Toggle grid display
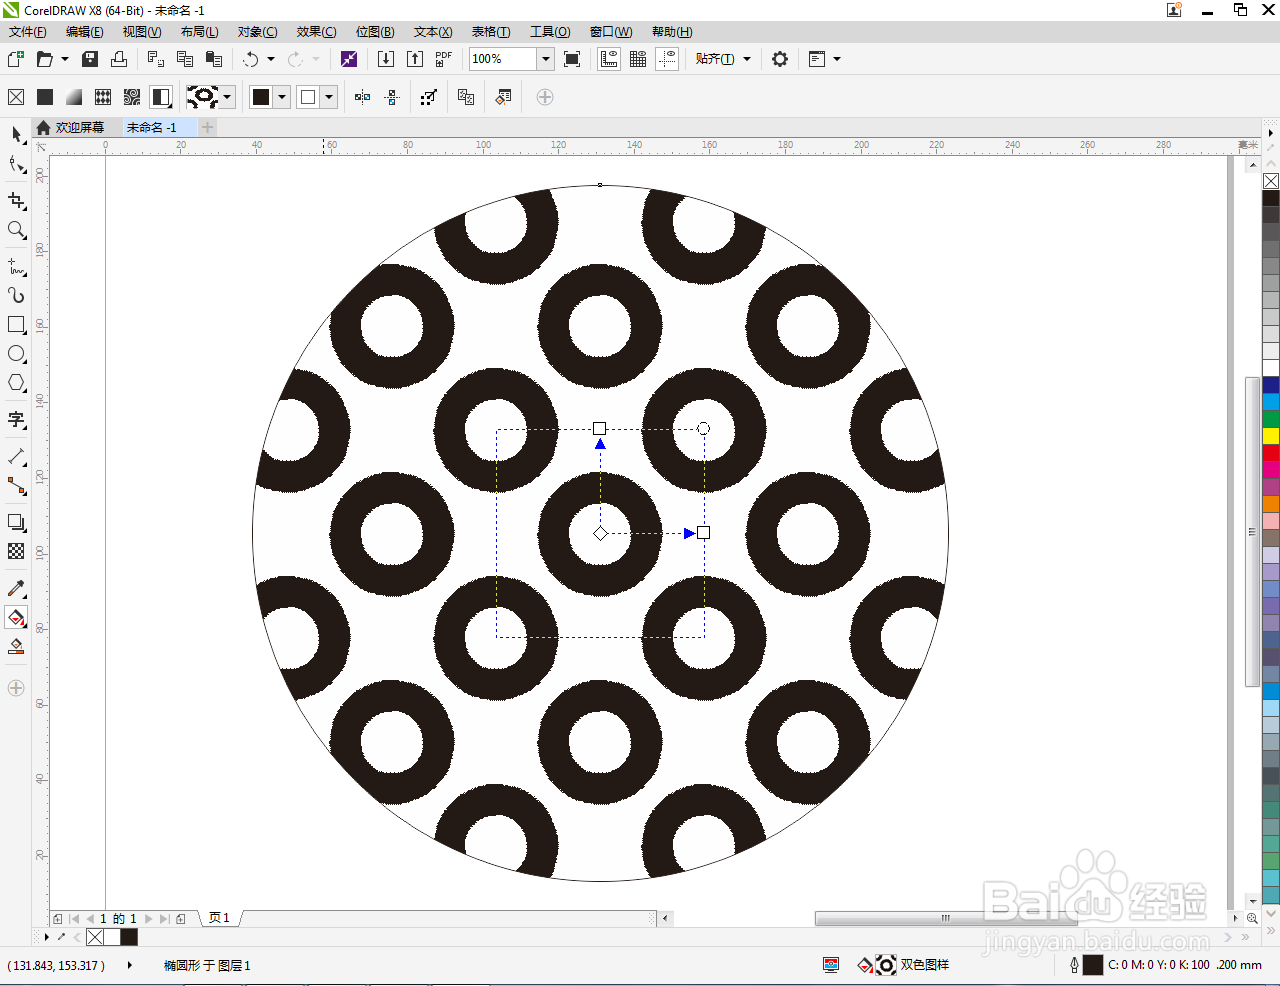This screenshot has width=1280, height=986. pyautogui.click(x=638, y=59)
